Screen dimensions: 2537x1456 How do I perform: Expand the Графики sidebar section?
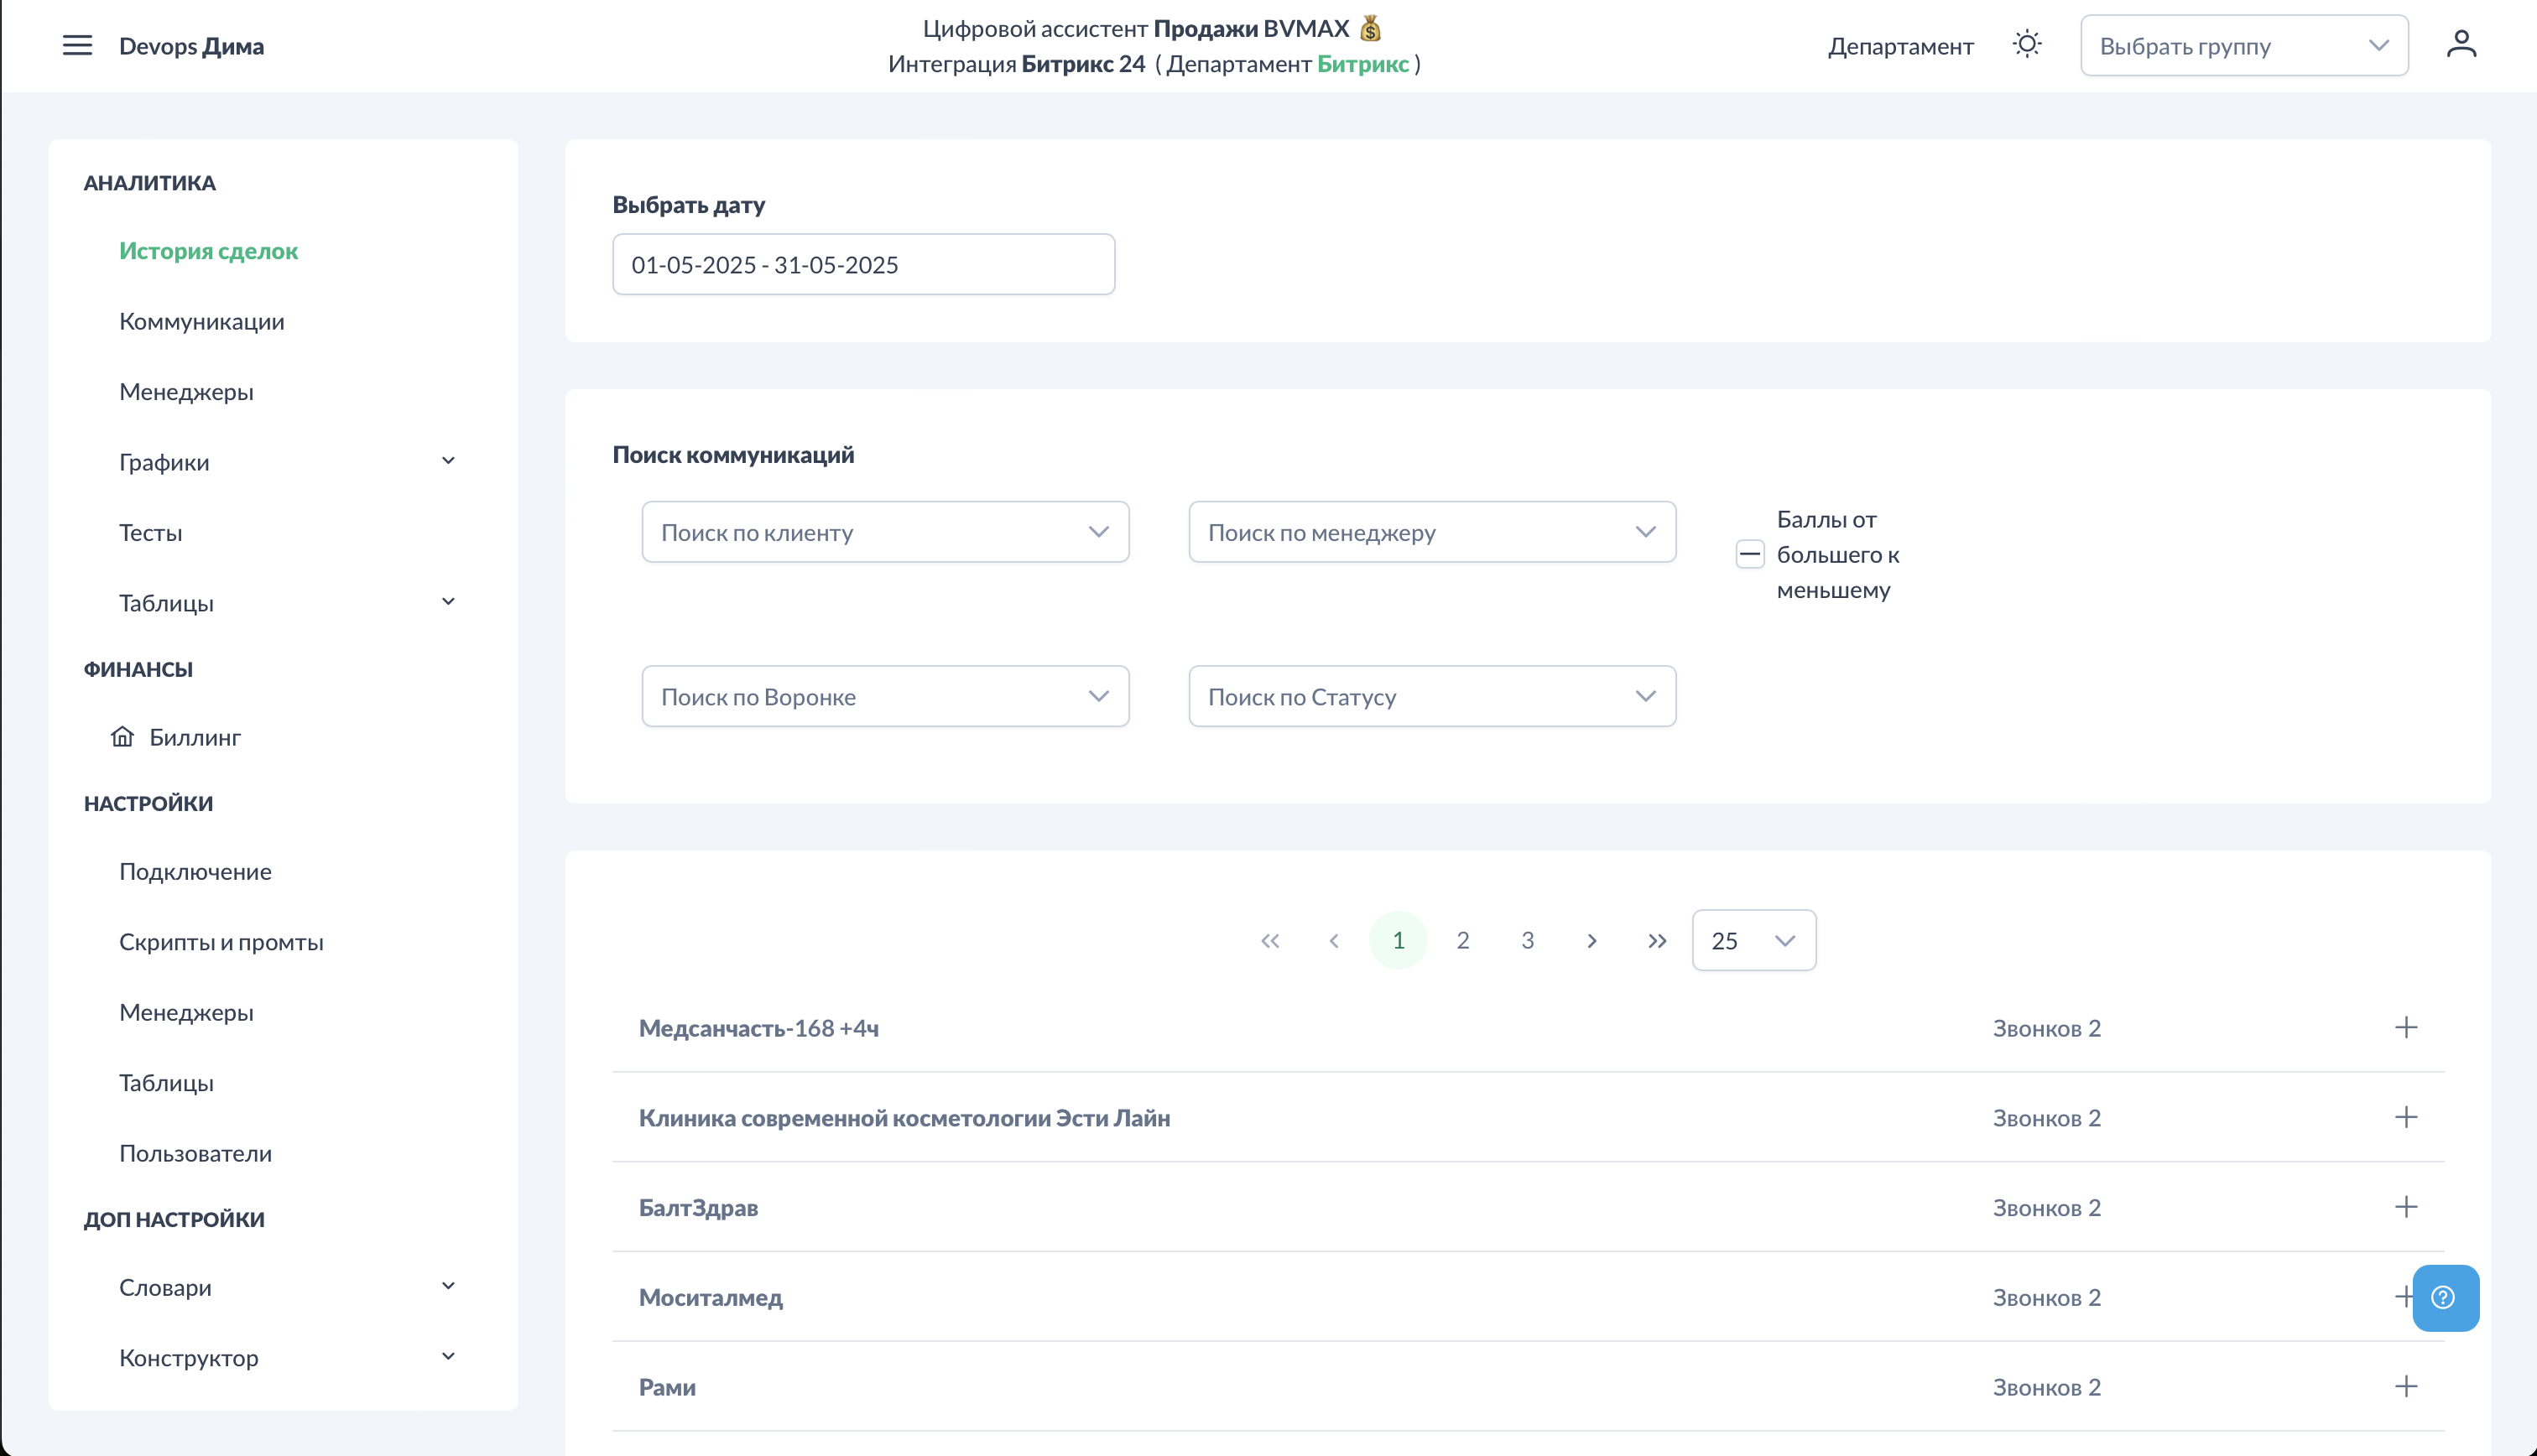point(448,461)
